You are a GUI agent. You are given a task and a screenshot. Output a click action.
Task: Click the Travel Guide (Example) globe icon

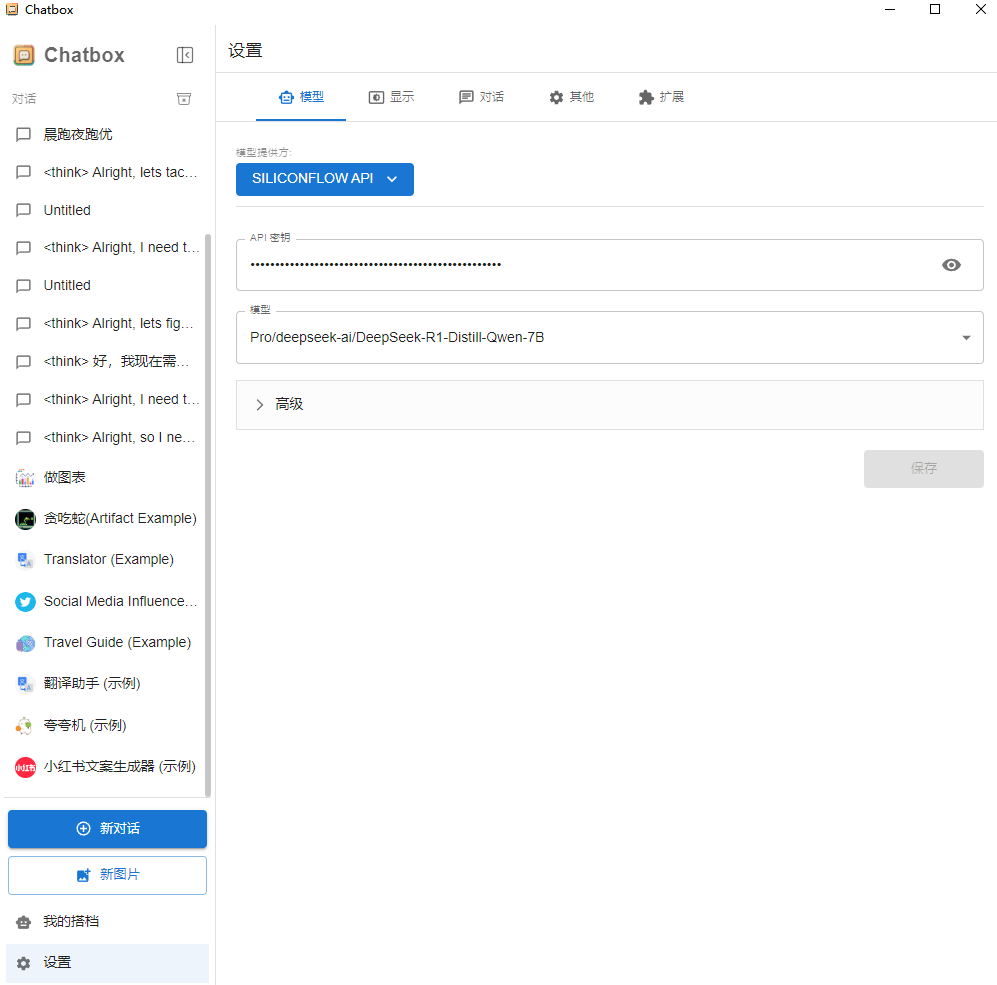tap(25, 643)
